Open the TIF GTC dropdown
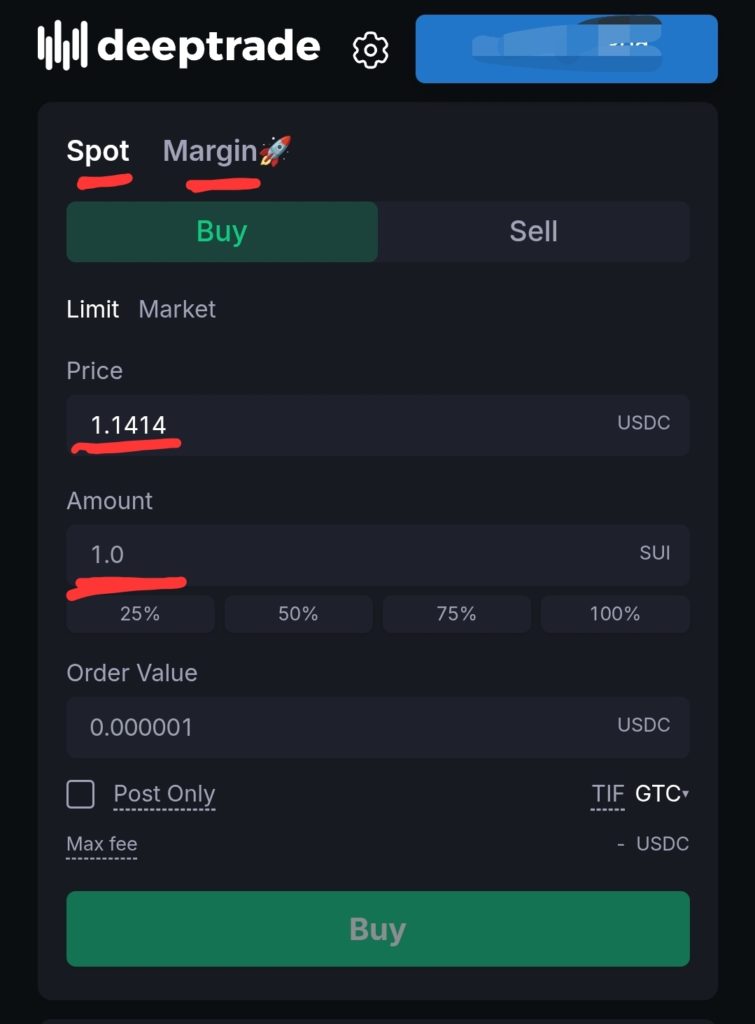 click(661, 794)
